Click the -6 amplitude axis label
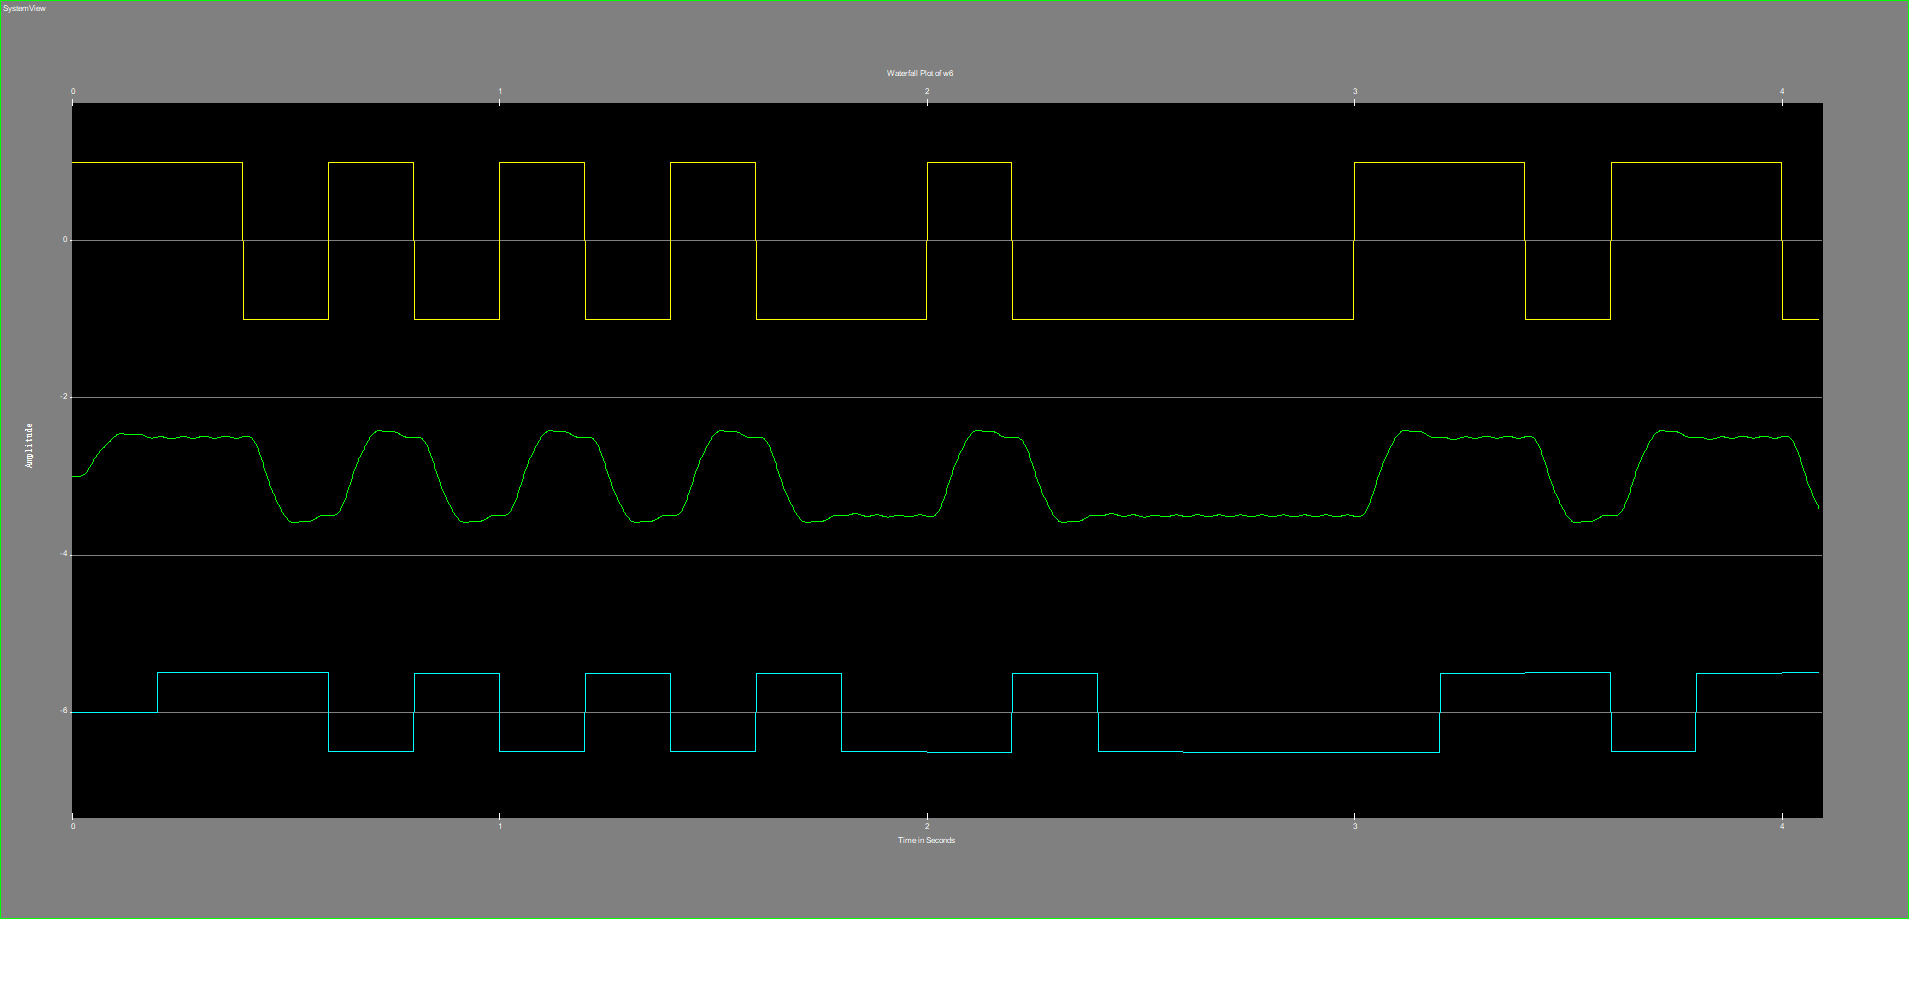This screenshot has height=988, width=1909. click(x=64, y=711)
